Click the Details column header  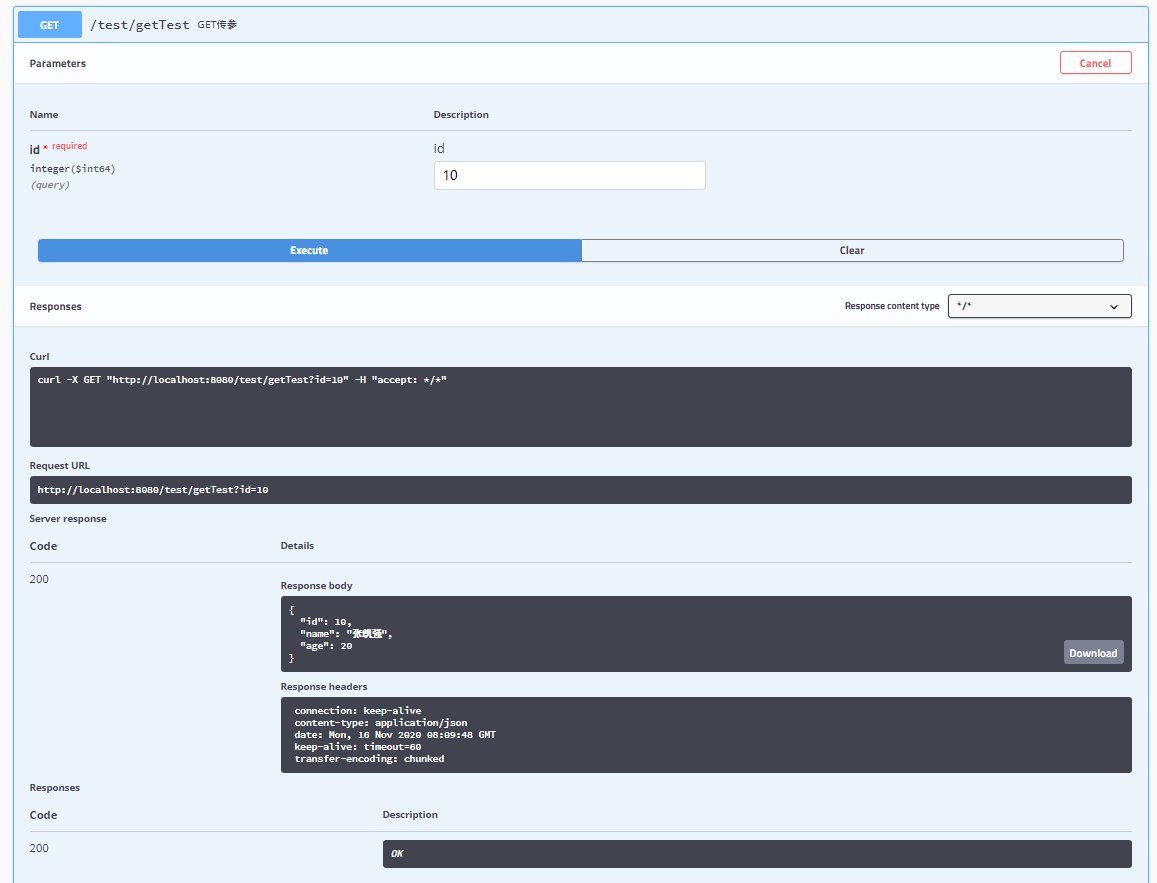click(x=297, y=546)
